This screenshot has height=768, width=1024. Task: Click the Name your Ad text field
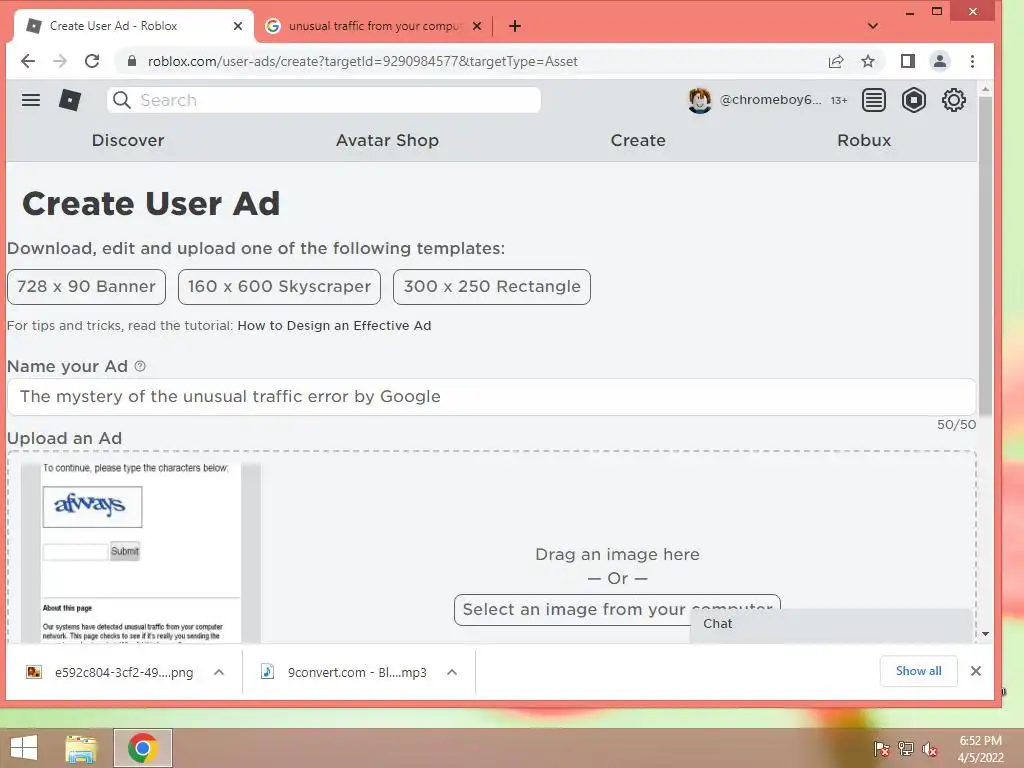click(x=492, y=397)
